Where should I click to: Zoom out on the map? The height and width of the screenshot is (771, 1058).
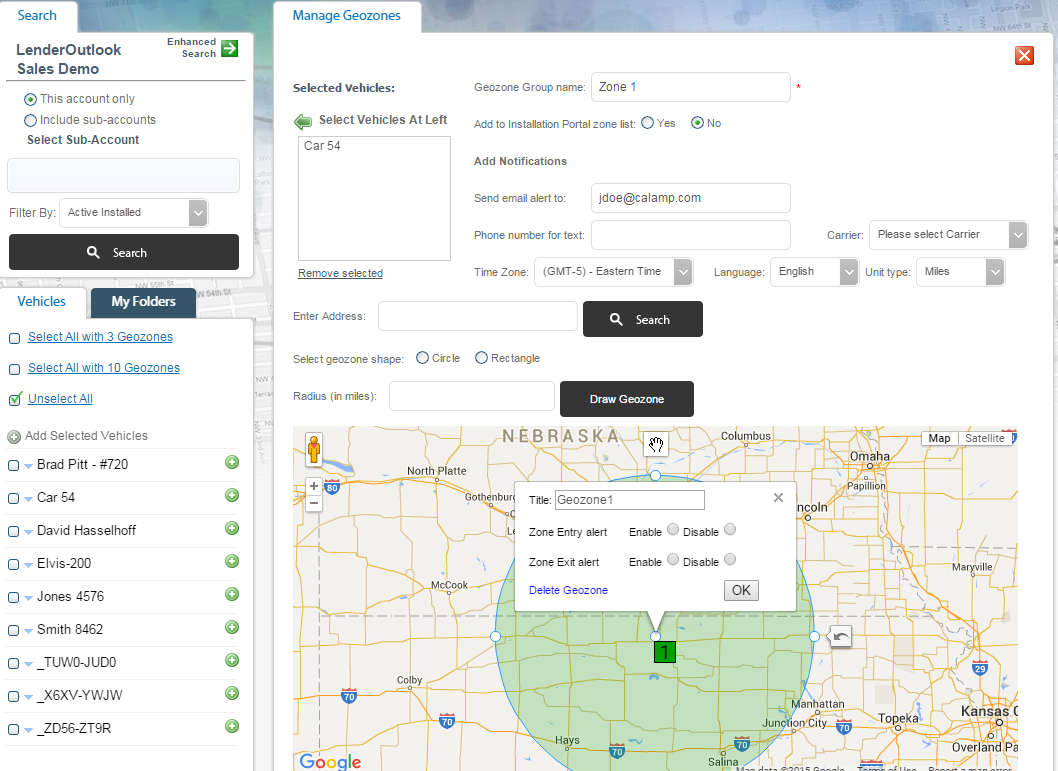[314, 503]
